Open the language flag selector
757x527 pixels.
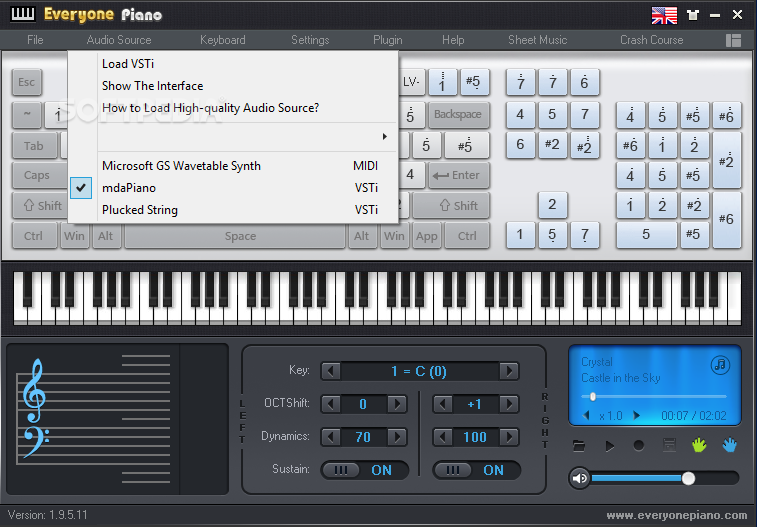(x=664, y=15)
